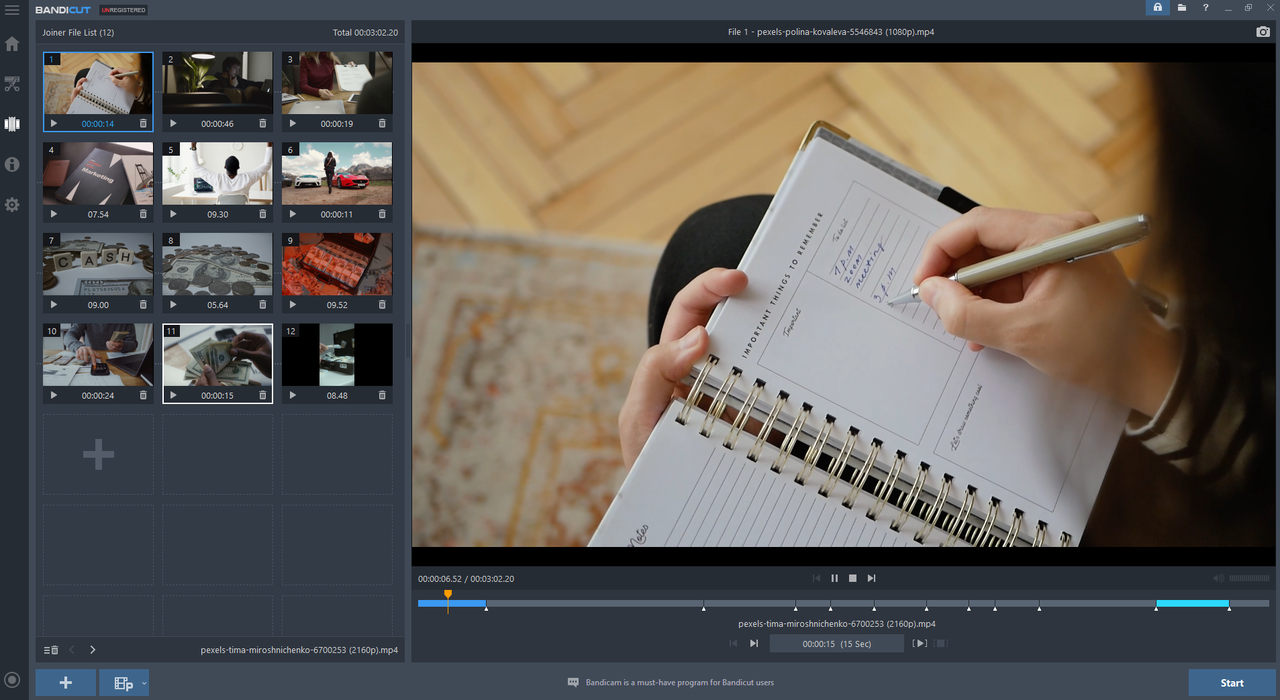
Task: Delete the 00:00:24 clip trash icon
Action: point(143,395)
